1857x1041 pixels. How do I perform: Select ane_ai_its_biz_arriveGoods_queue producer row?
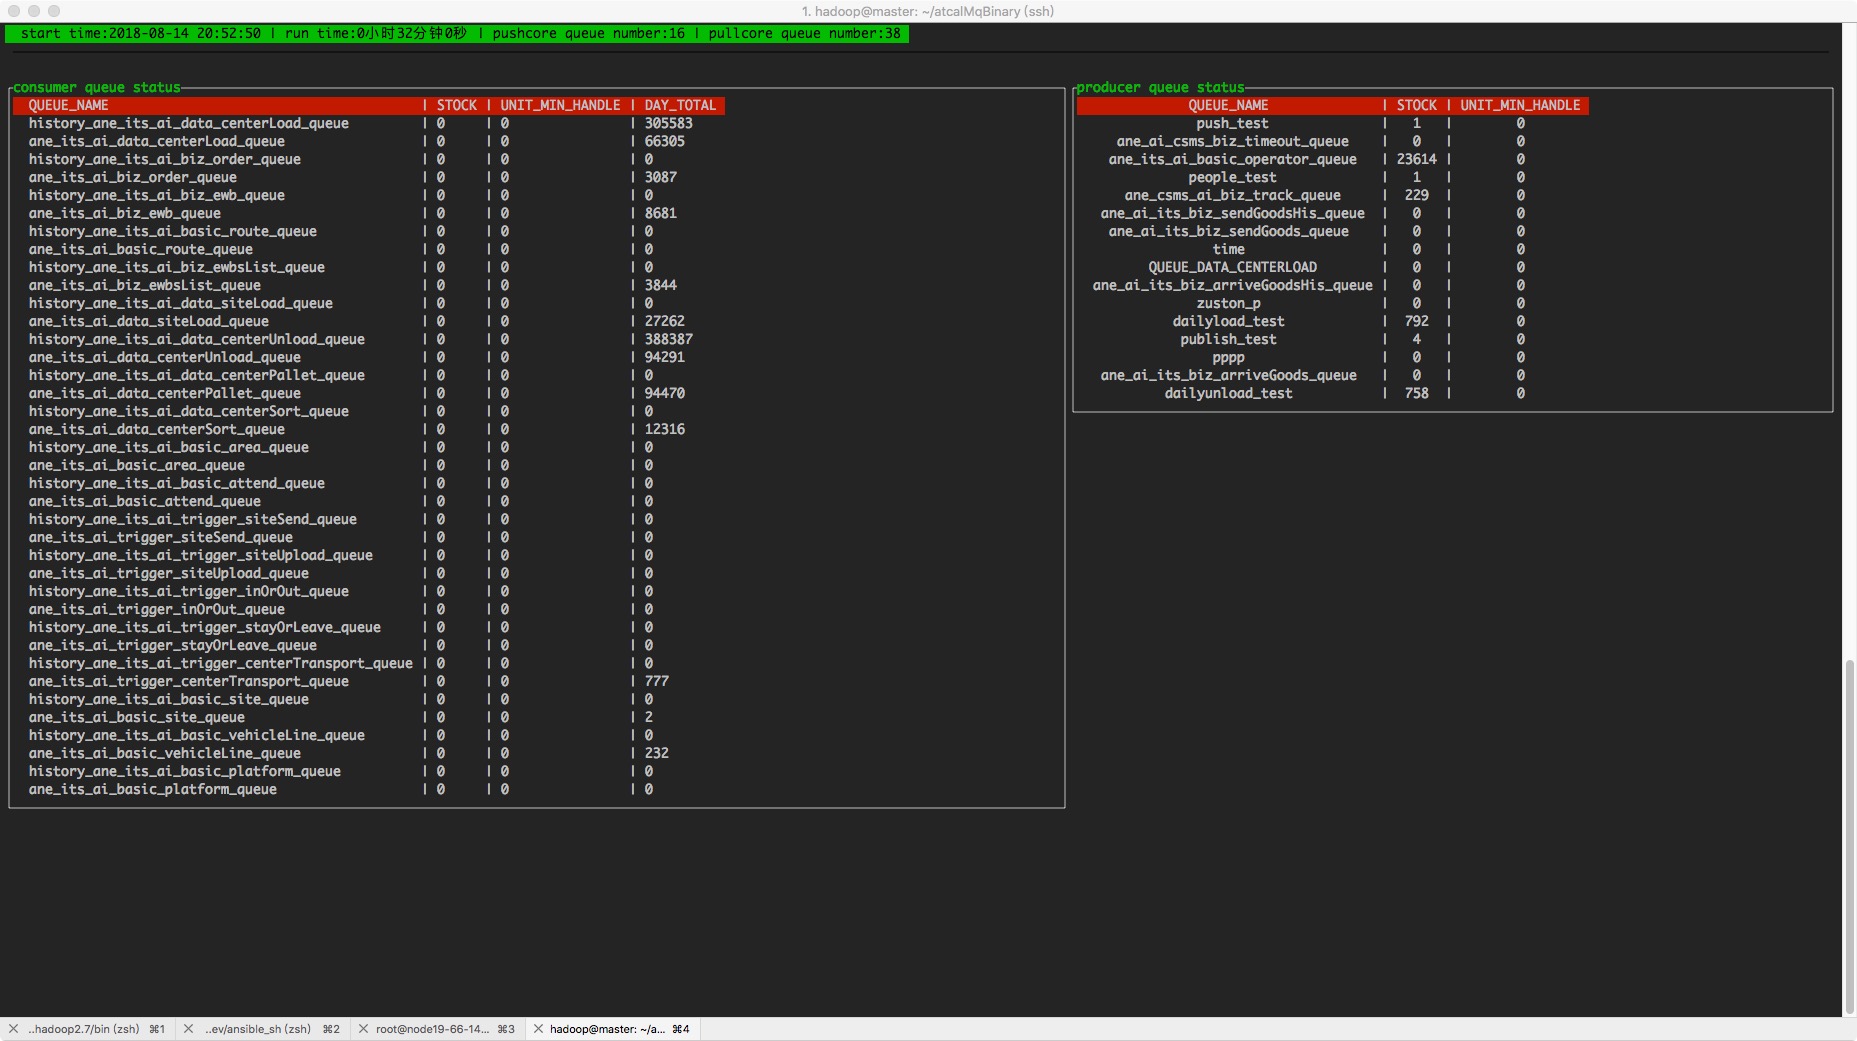click(x=1228, y=375)
